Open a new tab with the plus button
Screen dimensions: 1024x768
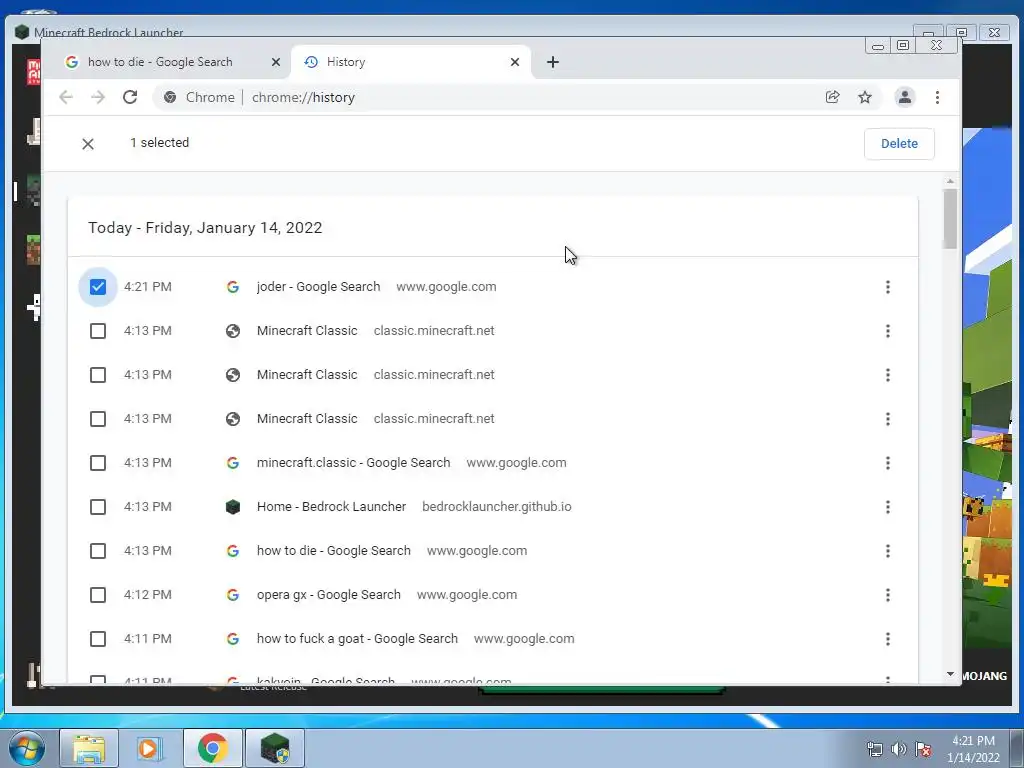pyautogui.click(x=552, y=62)
